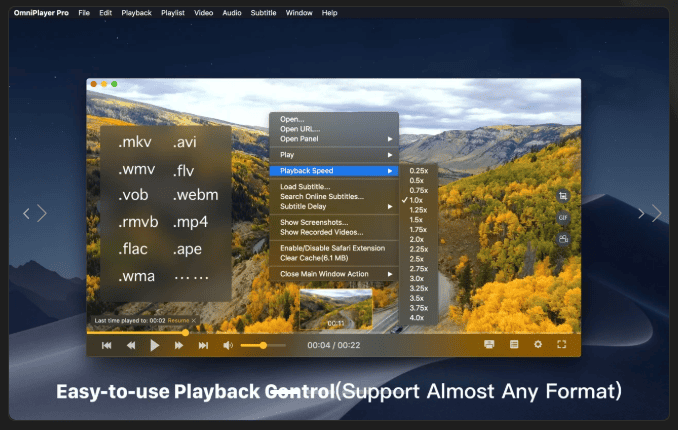The image size is (678, 430).
Task: Set playback speed to 3.75x
Action: (418, 308)
